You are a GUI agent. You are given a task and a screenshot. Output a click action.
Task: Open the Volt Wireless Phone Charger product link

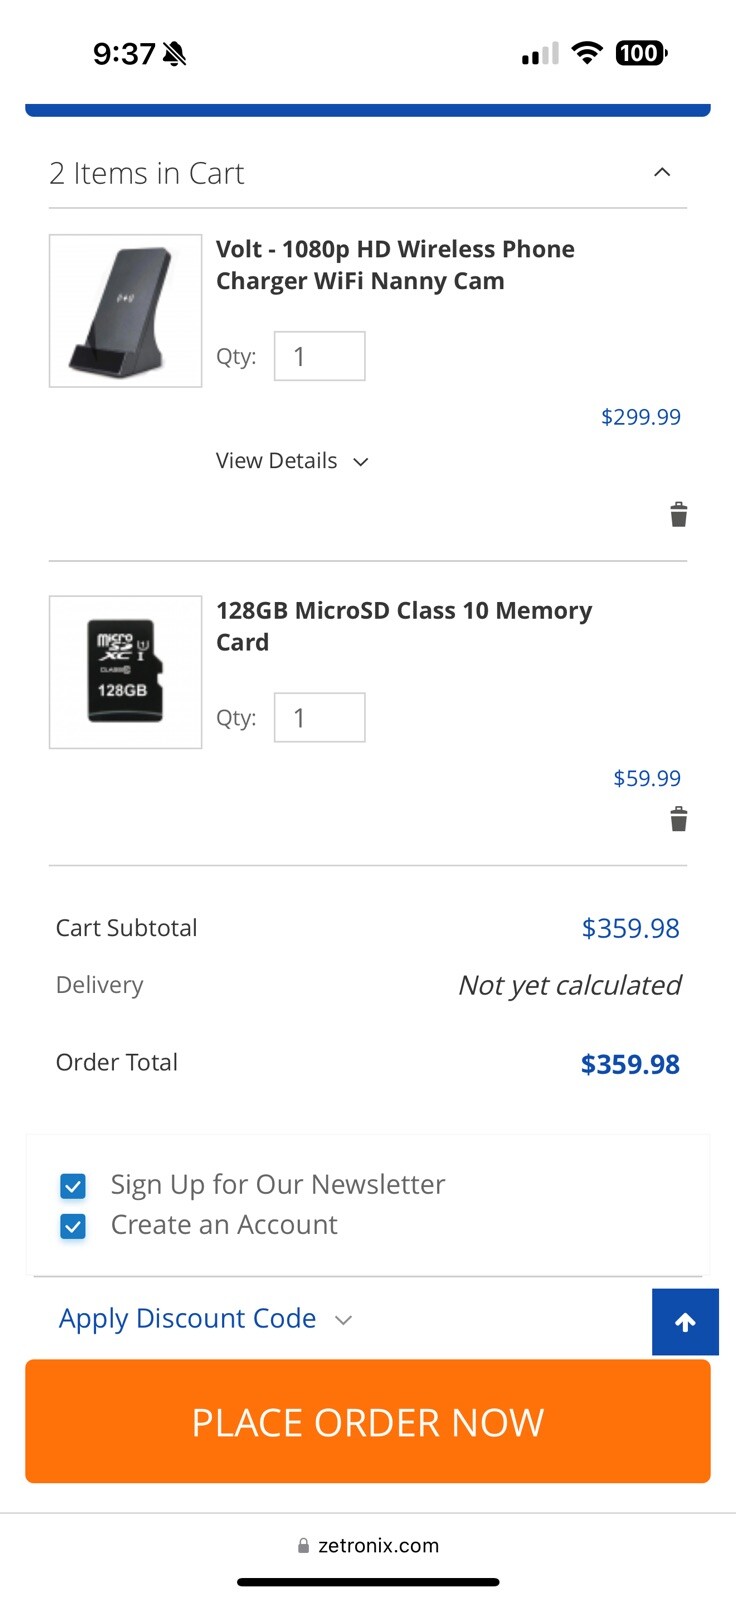(x=395, y=265)
